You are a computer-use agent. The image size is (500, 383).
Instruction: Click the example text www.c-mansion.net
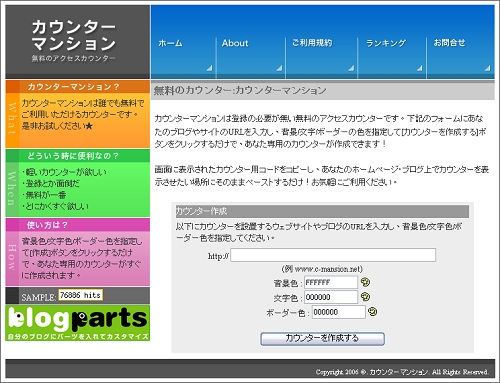click(x=327, y=269)
